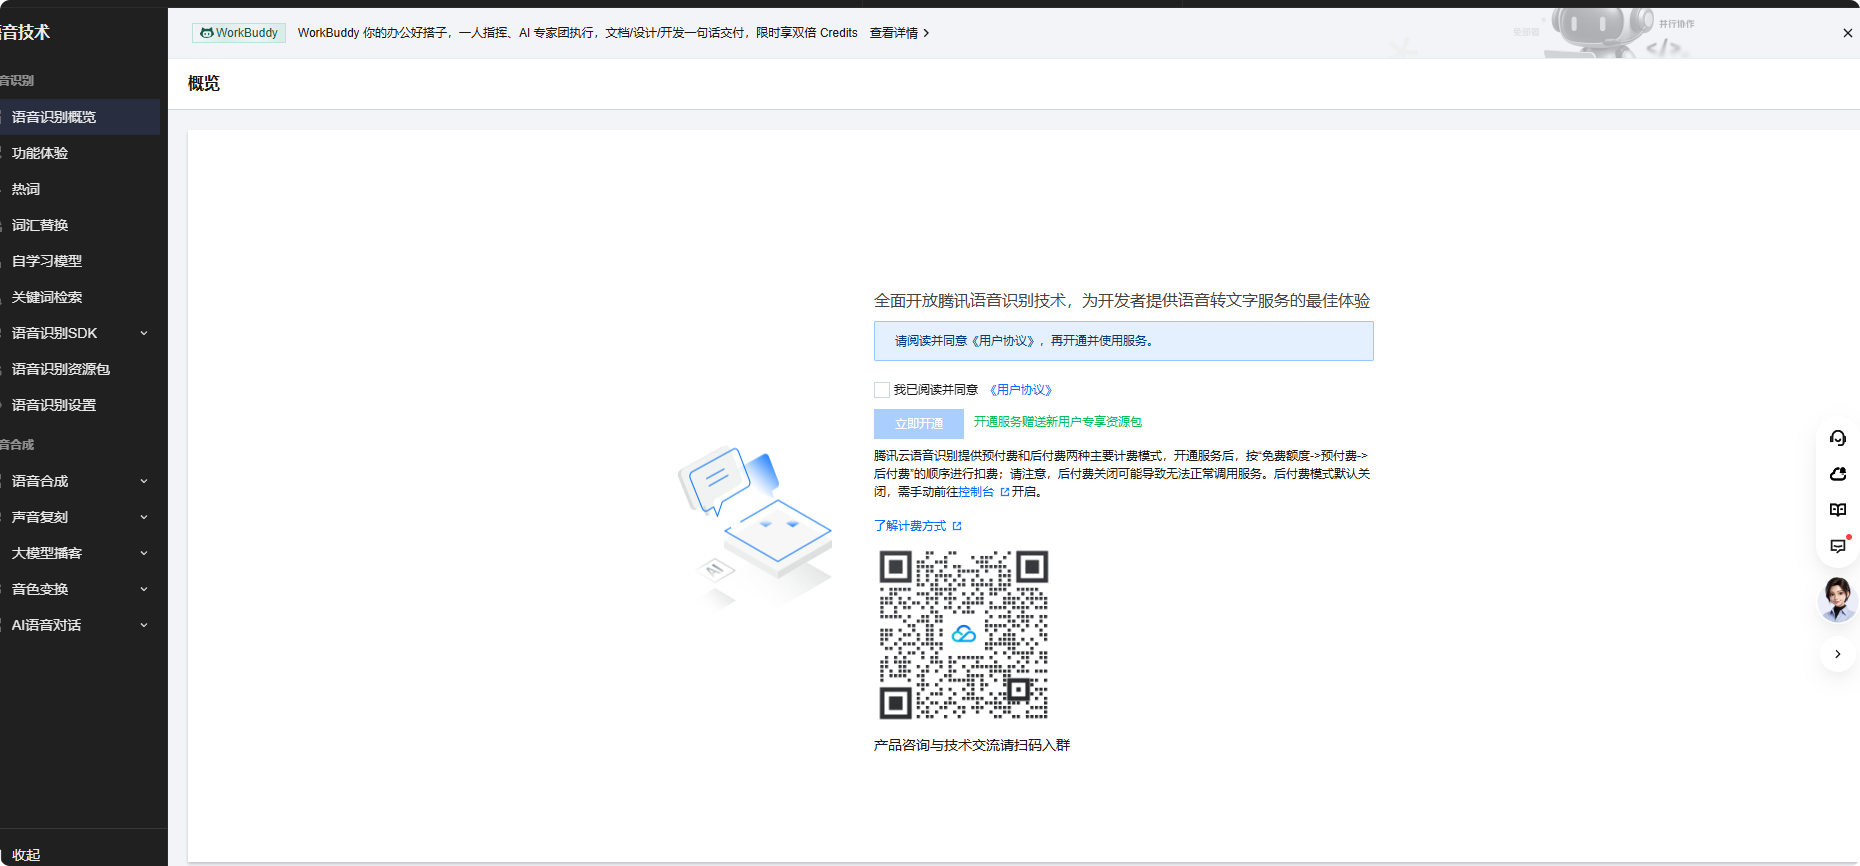1860x866 pixels.
Task: Click the 产品咨询与技术交流请扫码入群 caption
Action: (972, 745)
